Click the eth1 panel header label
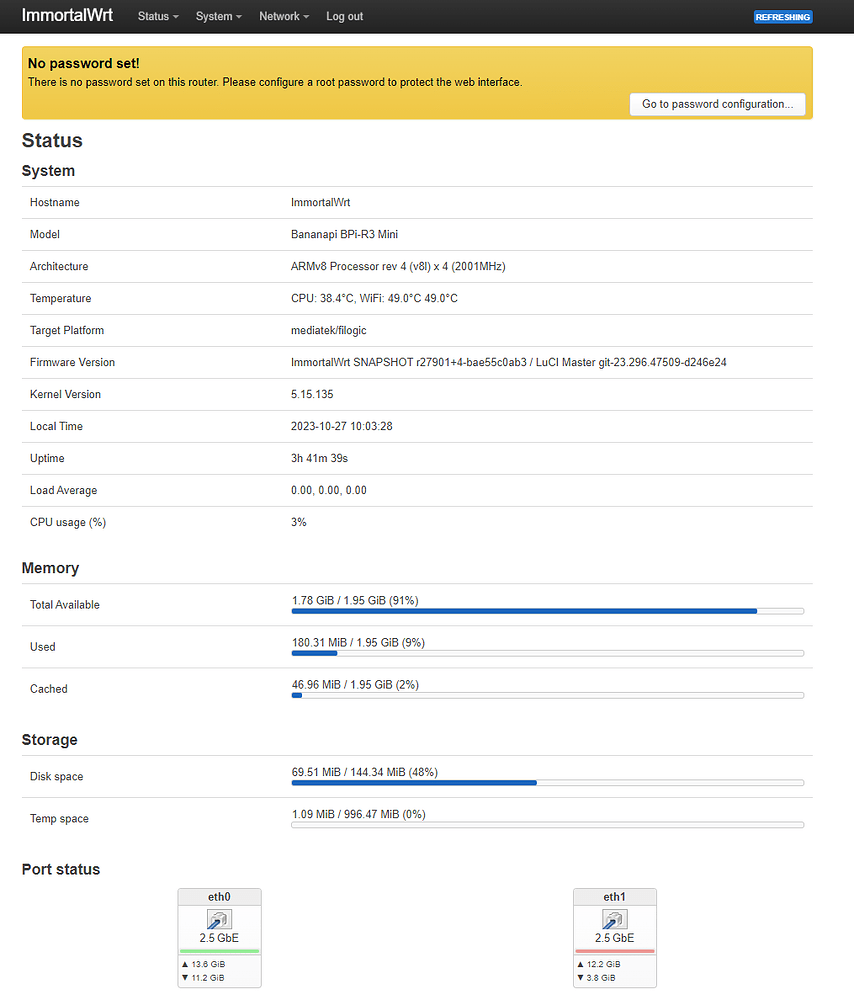Screen dimensions: 854x1000 (614, 896)
